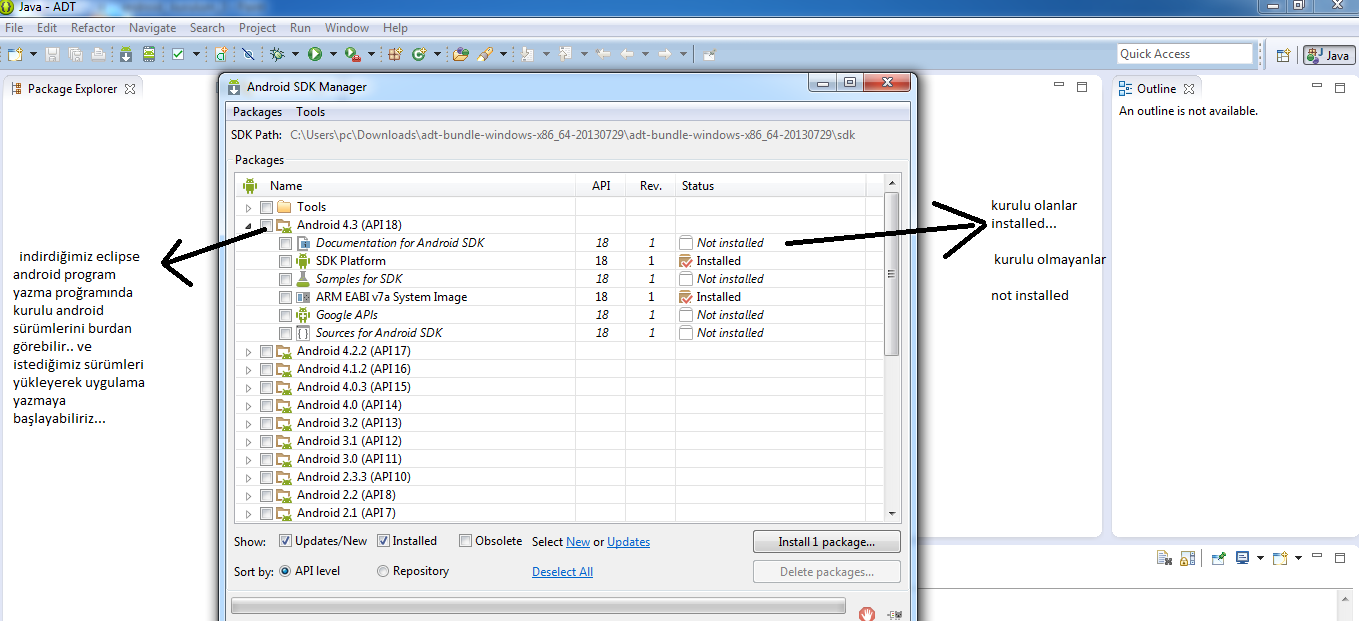
Task: Expand the Android 2.3.3 (API 10) group
Action: [x=249, y=477]
